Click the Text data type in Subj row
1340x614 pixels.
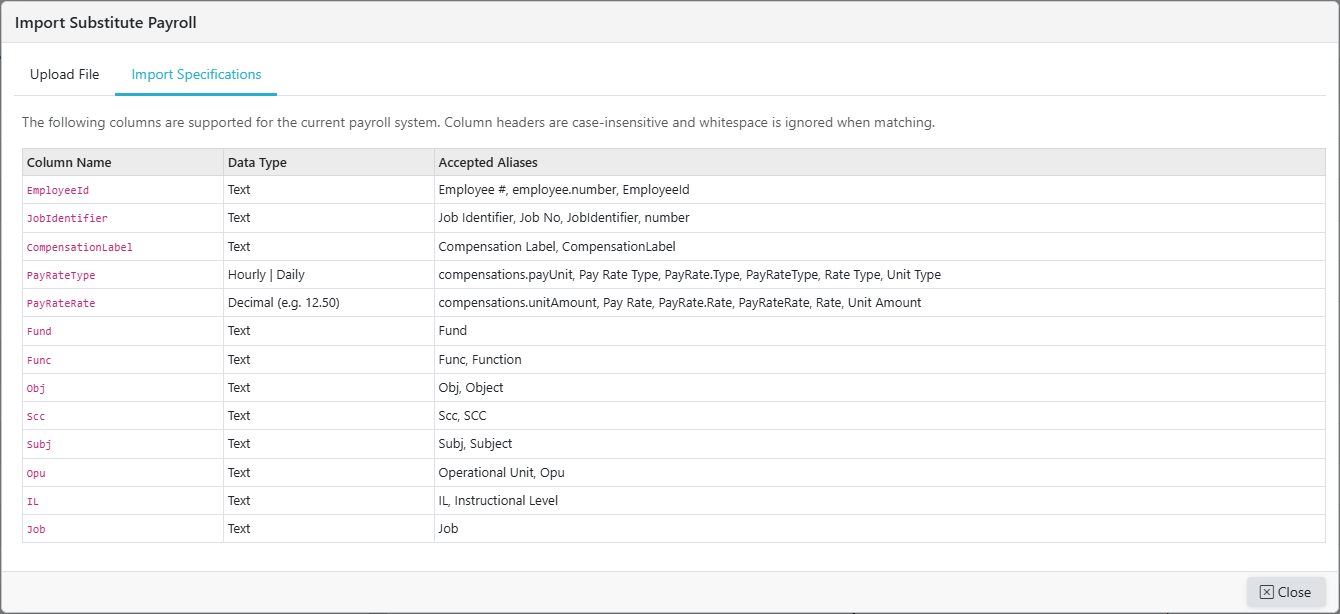pos(329,444)
